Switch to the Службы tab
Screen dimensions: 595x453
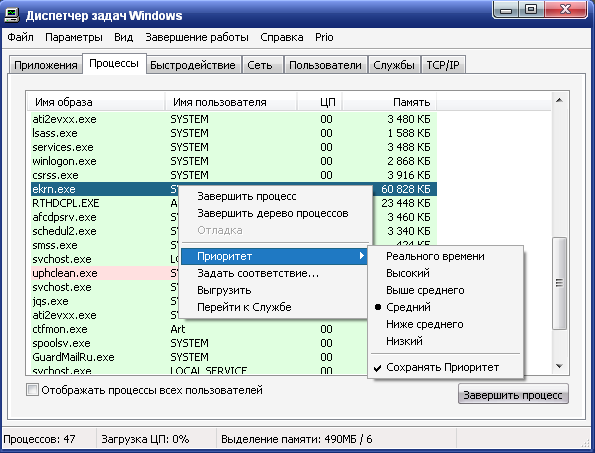pyautogui.click(x=394, y=65)
